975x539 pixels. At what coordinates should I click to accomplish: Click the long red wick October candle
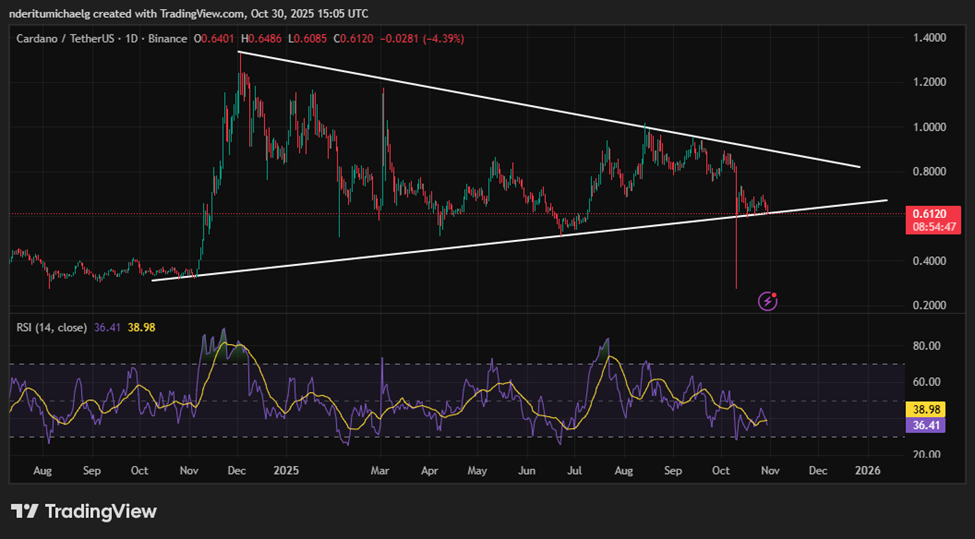click(x=736, y=250)
